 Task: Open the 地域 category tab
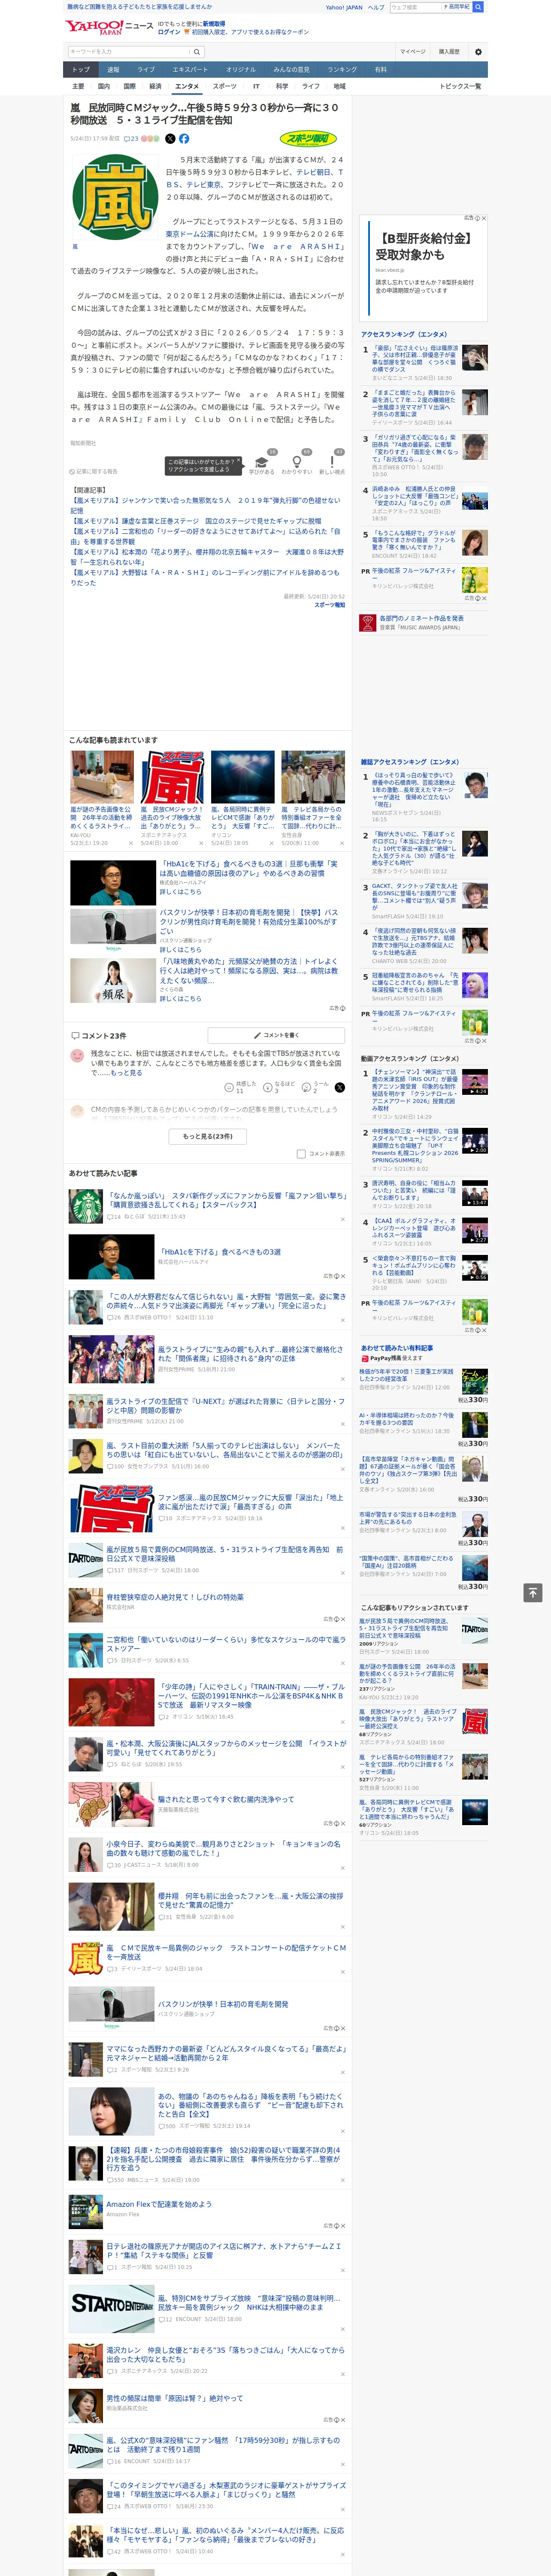click(339, 86)
